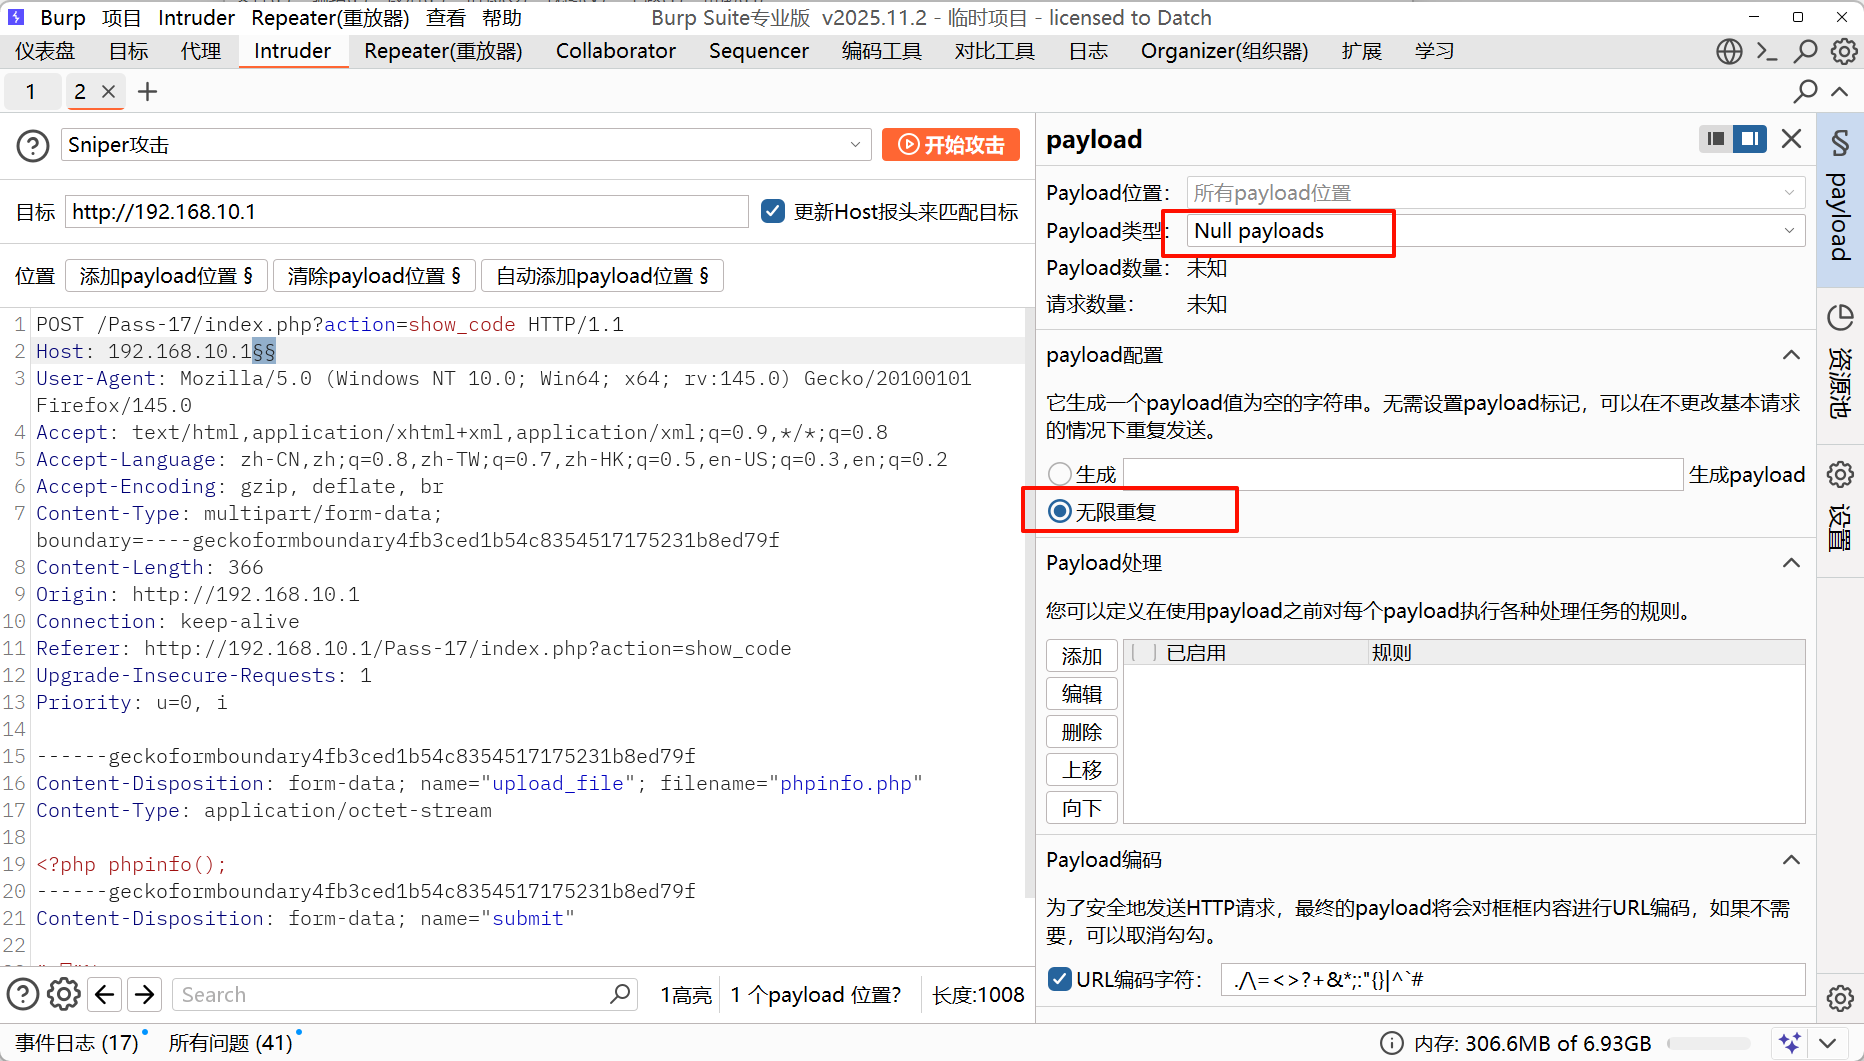The height and width of the screenshot is (1061, 1864).
Task: Select Intruder attack tab 1
Action: (x=31, y=92)
